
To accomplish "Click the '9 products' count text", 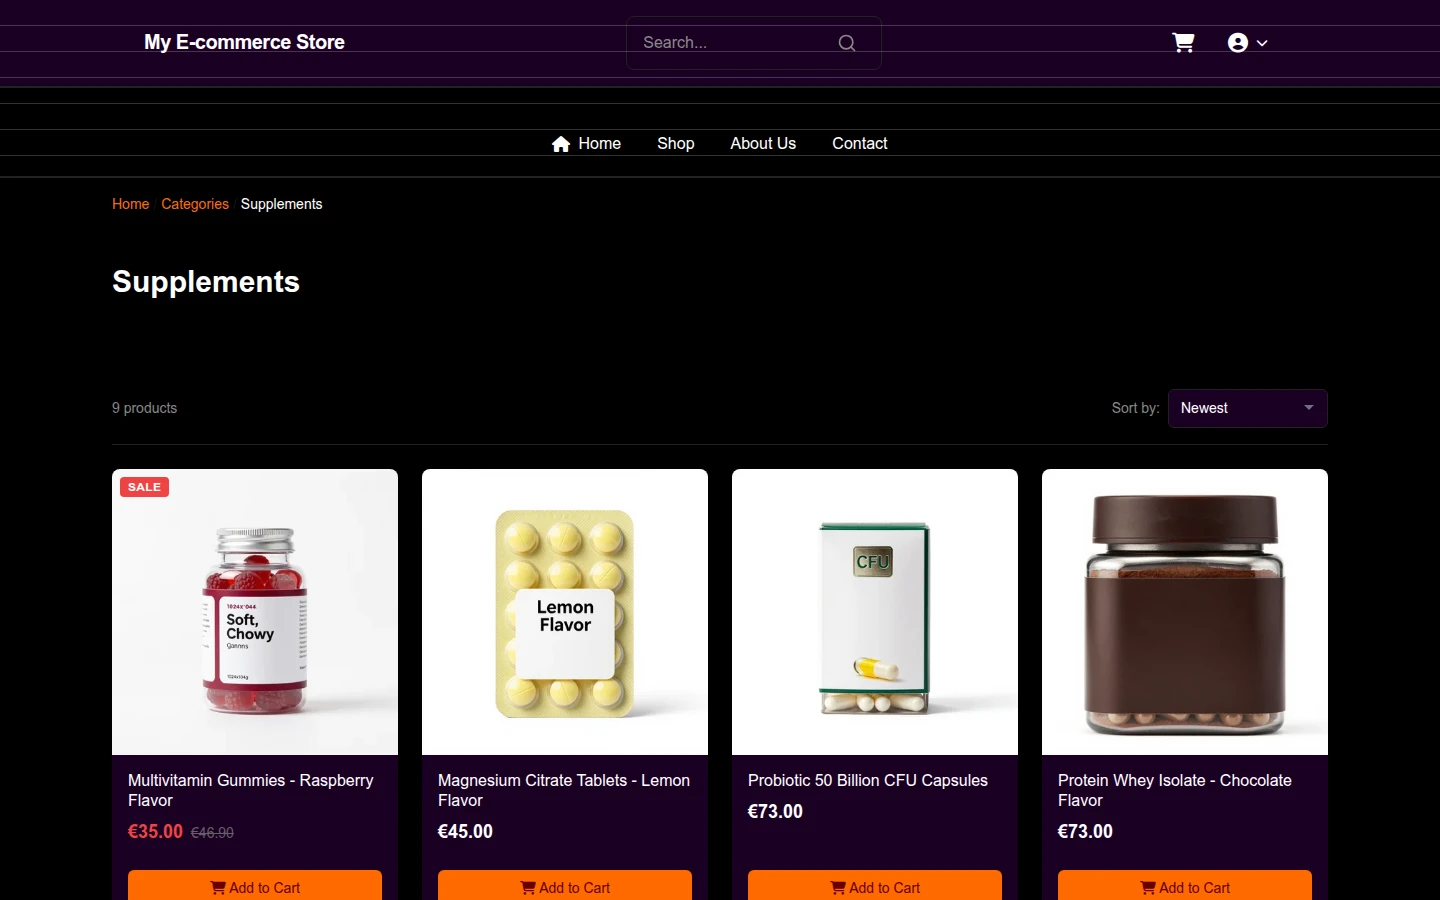I will coord(144,408).
